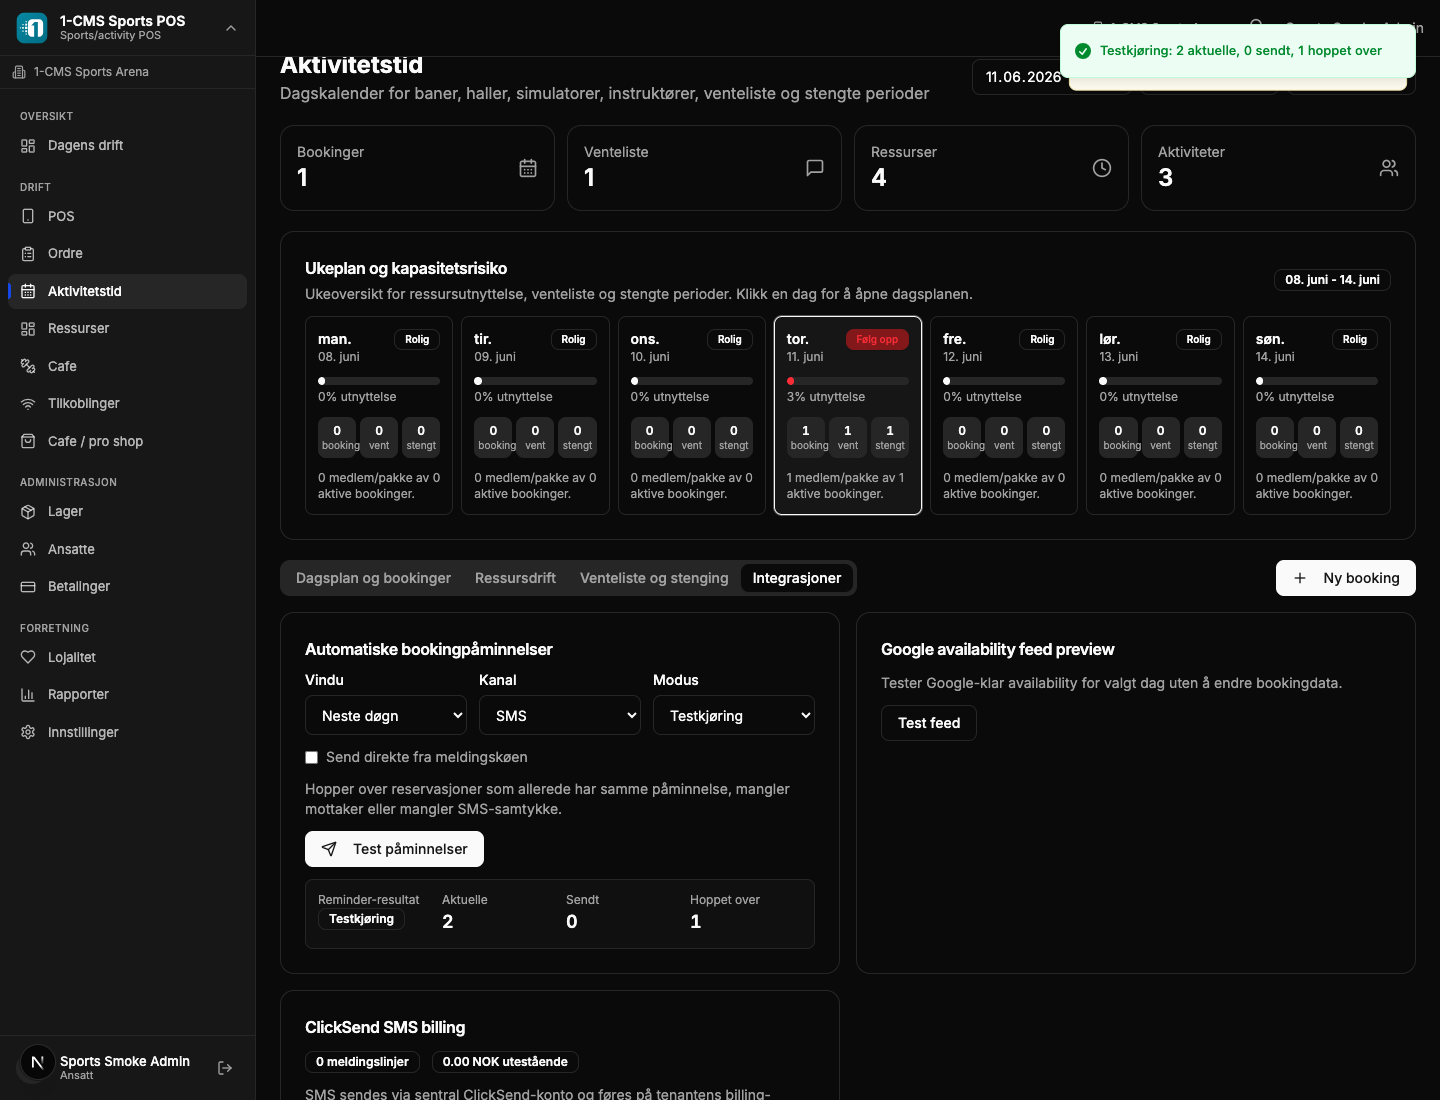Click the 0 meldingslinjer badge

[x=362, y=1062]
